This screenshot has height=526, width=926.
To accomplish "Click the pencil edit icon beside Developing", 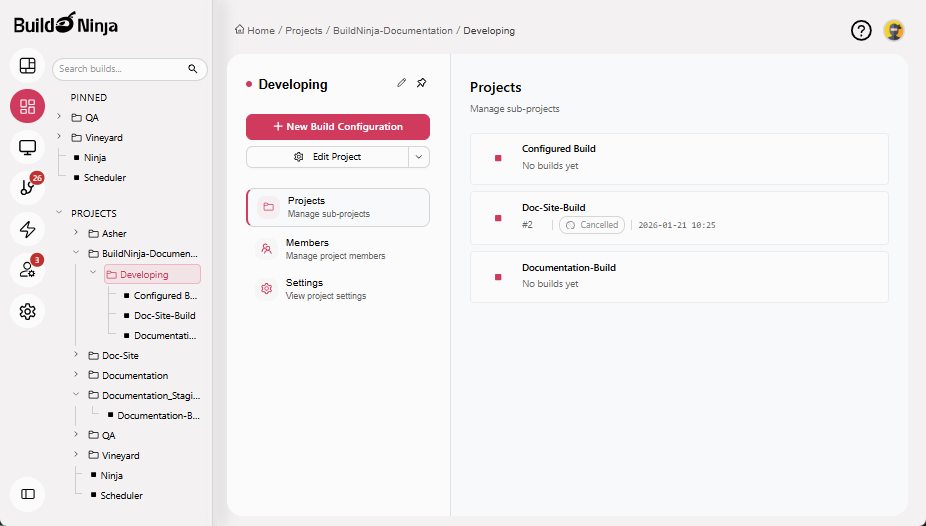I will tap(402, 83).
